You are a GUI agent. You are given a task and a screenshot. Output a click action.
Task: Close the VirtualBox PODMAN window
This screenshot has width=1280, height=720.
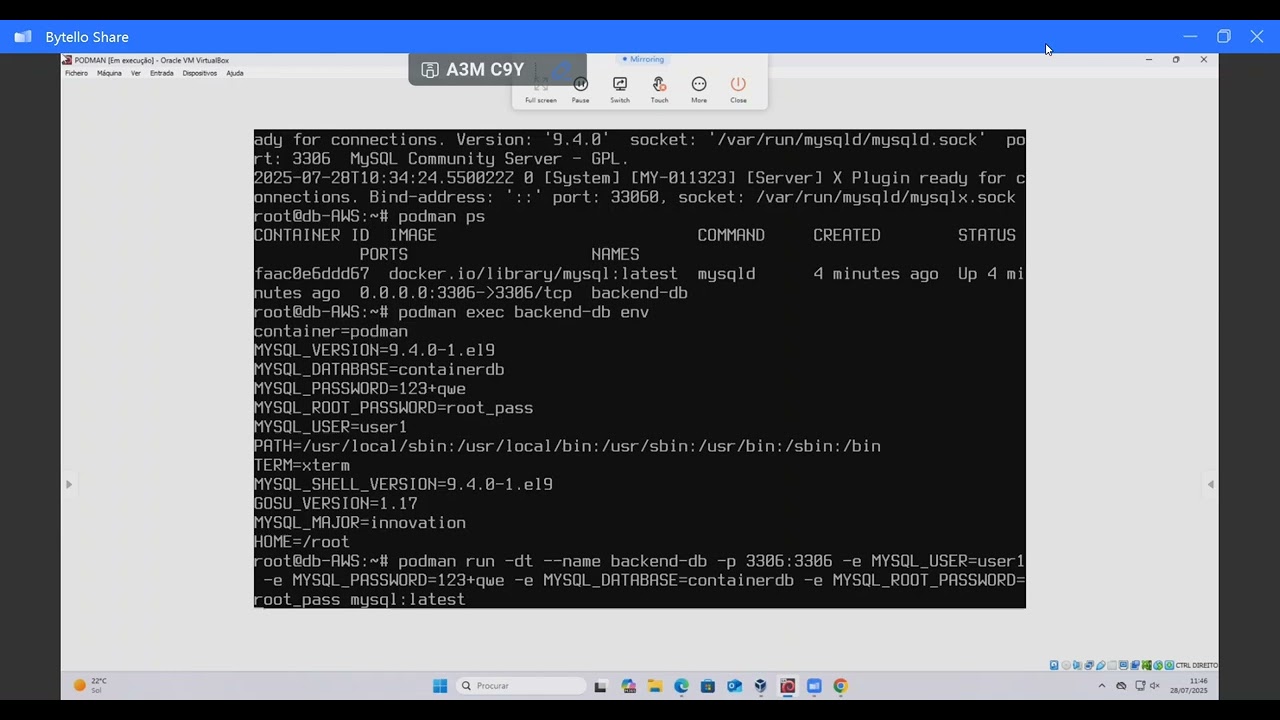tap(1204, 60)
